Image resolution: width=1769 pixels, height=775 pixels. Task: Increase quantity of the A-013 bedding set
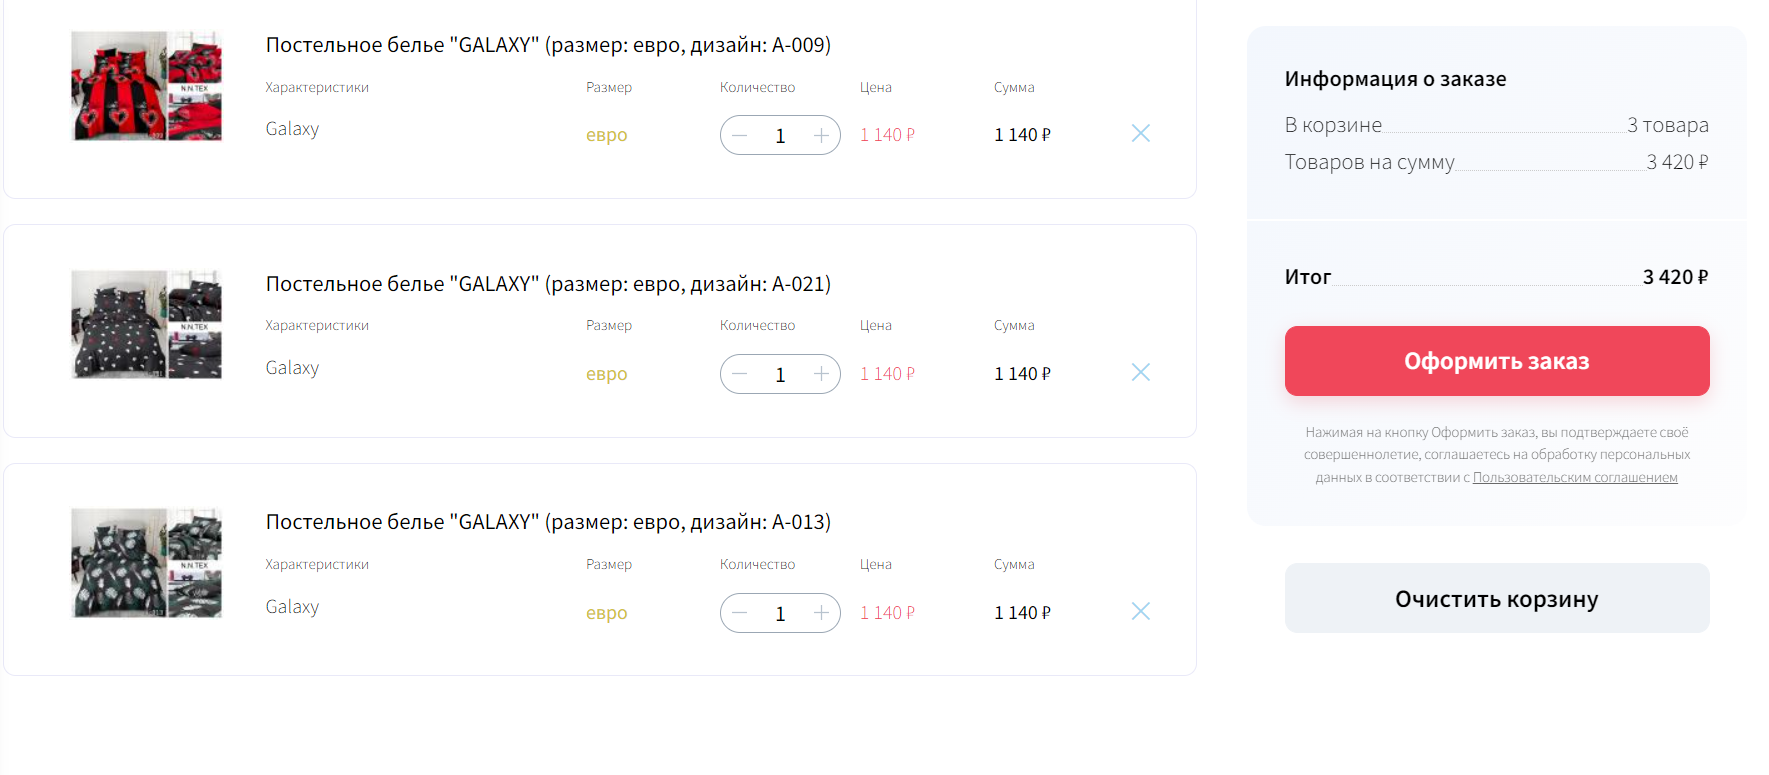click(821, 613)
